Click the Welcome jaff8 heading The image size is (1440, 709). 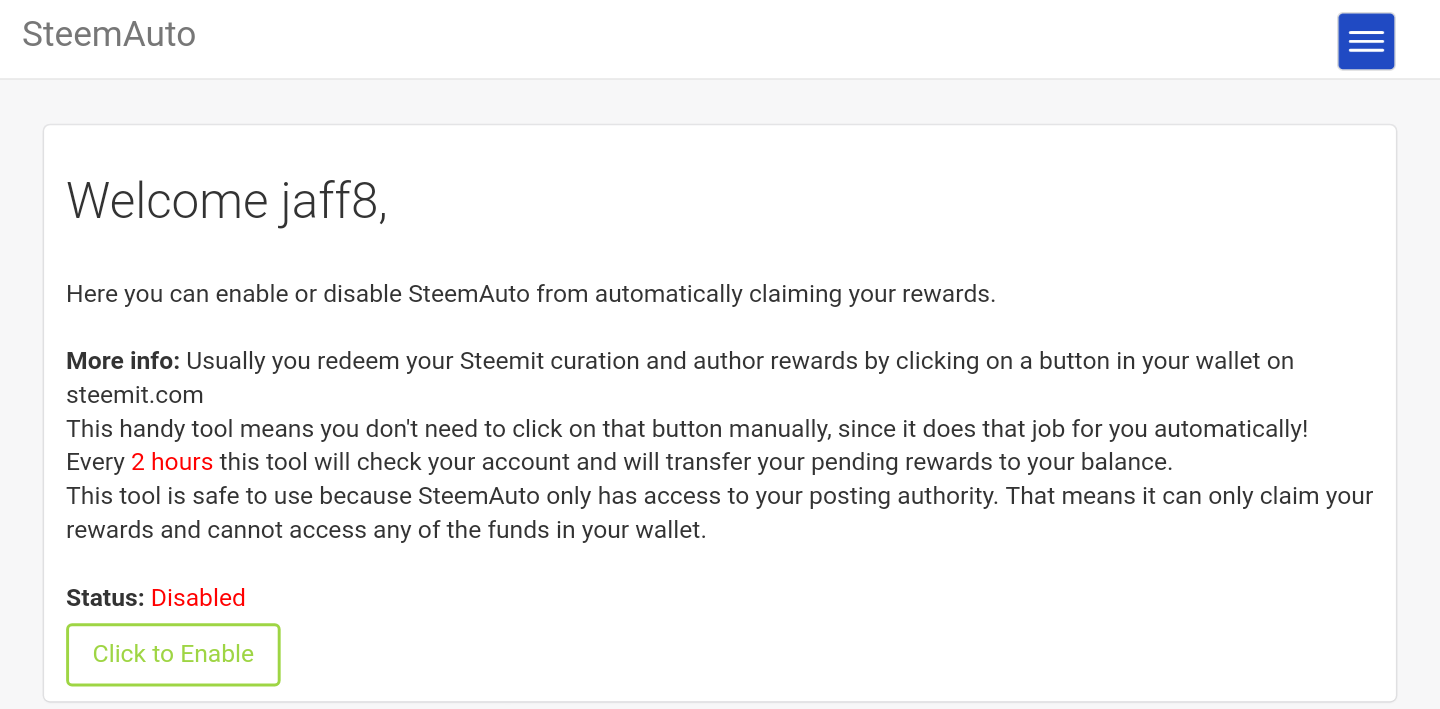coord(227,200)
